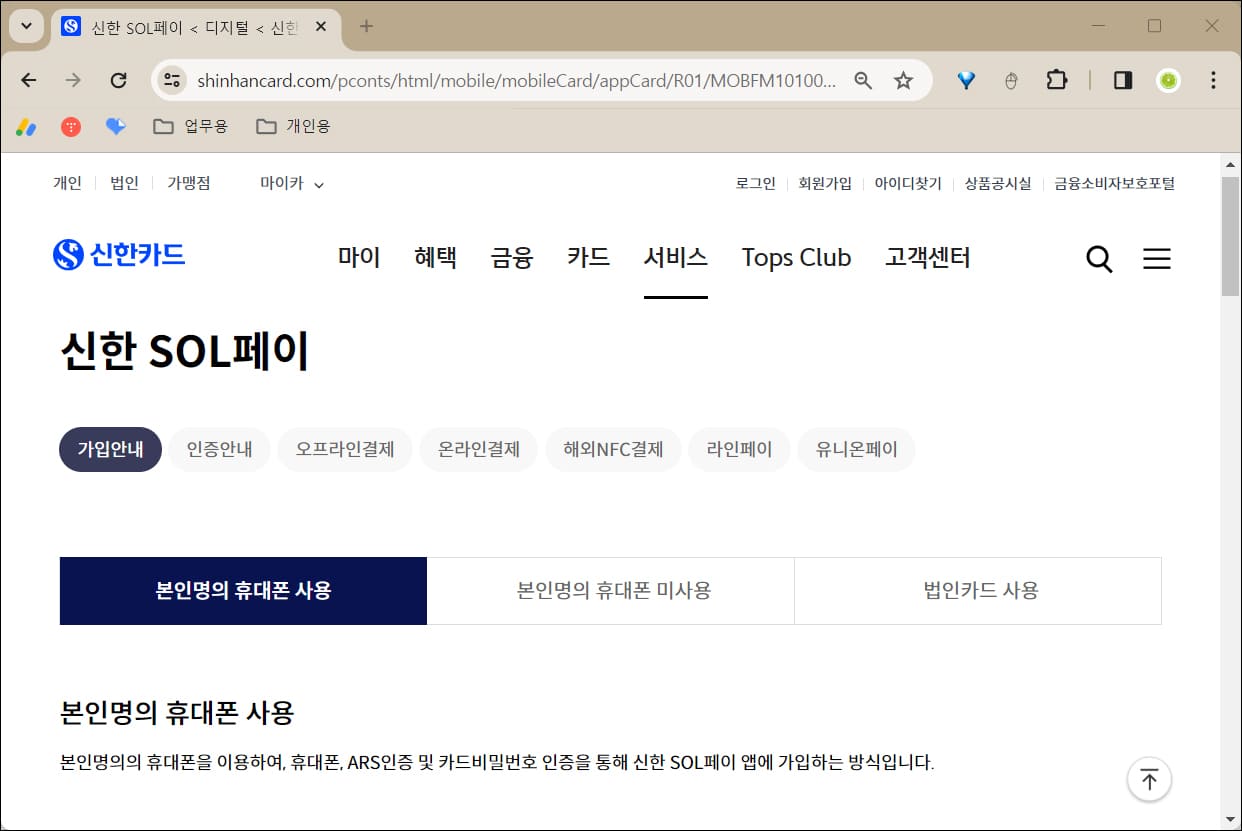Click inside the address bar

500,80
